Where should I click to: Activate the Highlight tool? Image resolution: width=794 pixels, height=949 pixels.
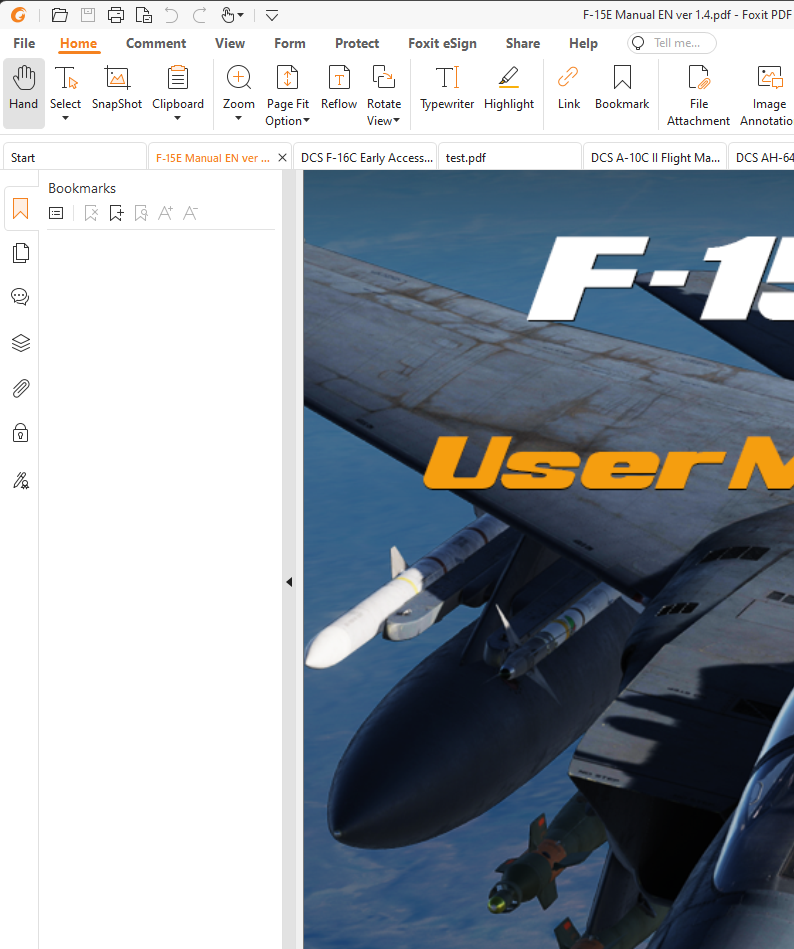pos(509,88)
